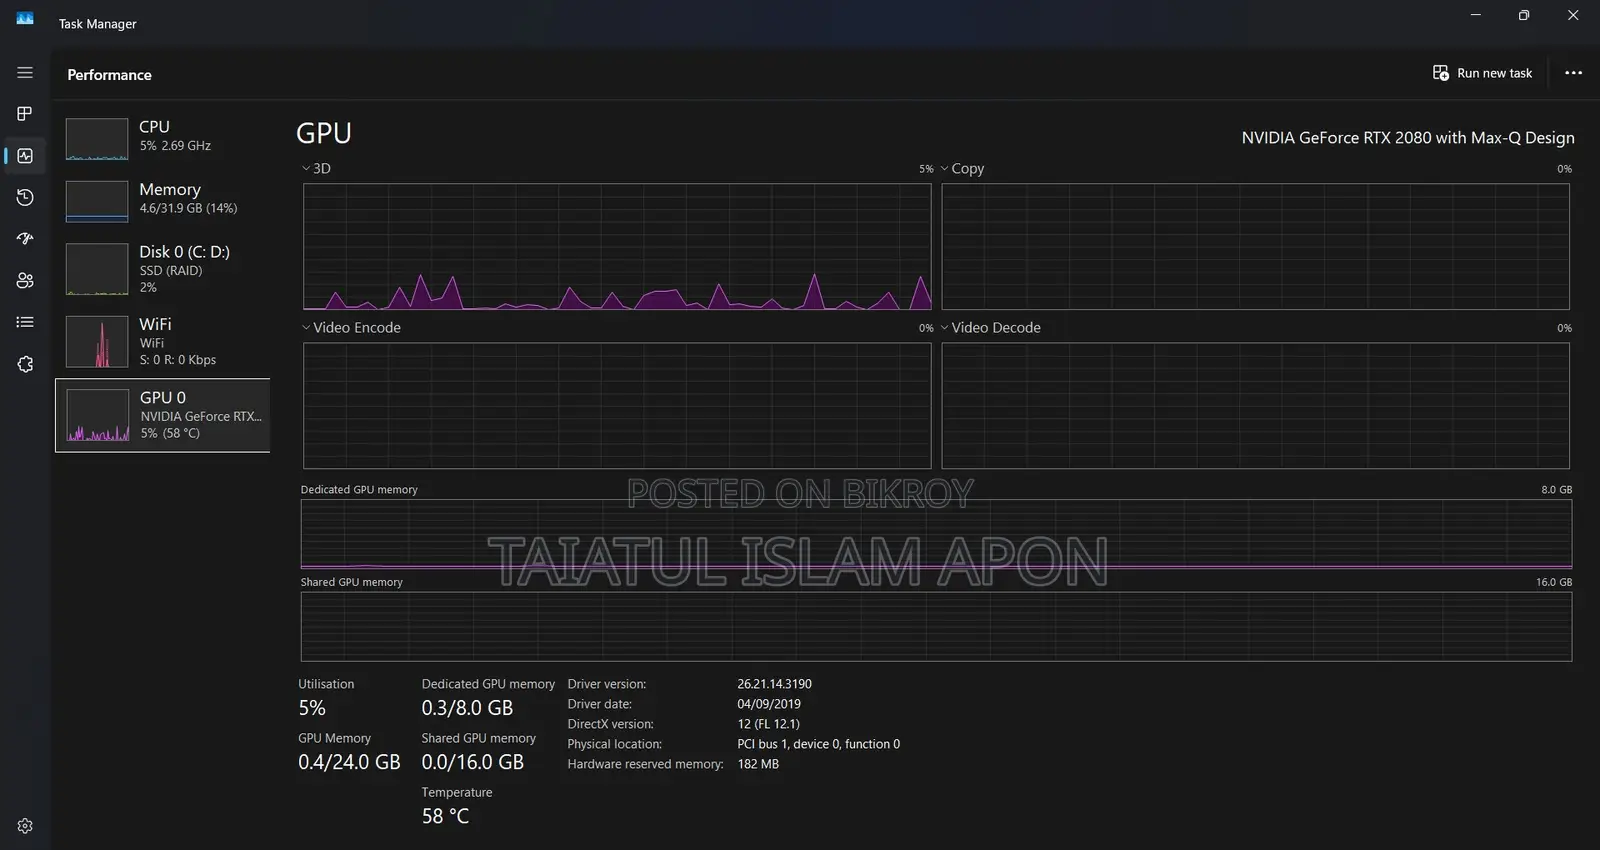Open the Services page icon

(25, 364)
